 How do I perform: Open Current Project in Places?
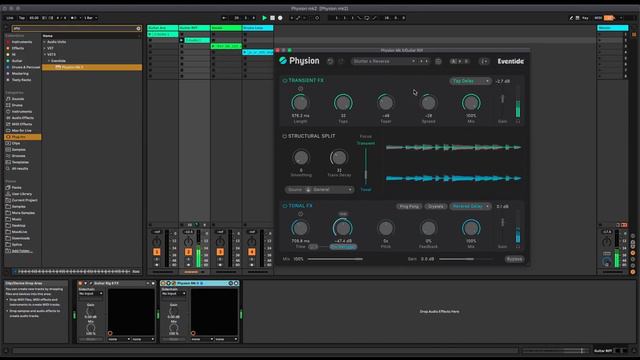[24, 200]
